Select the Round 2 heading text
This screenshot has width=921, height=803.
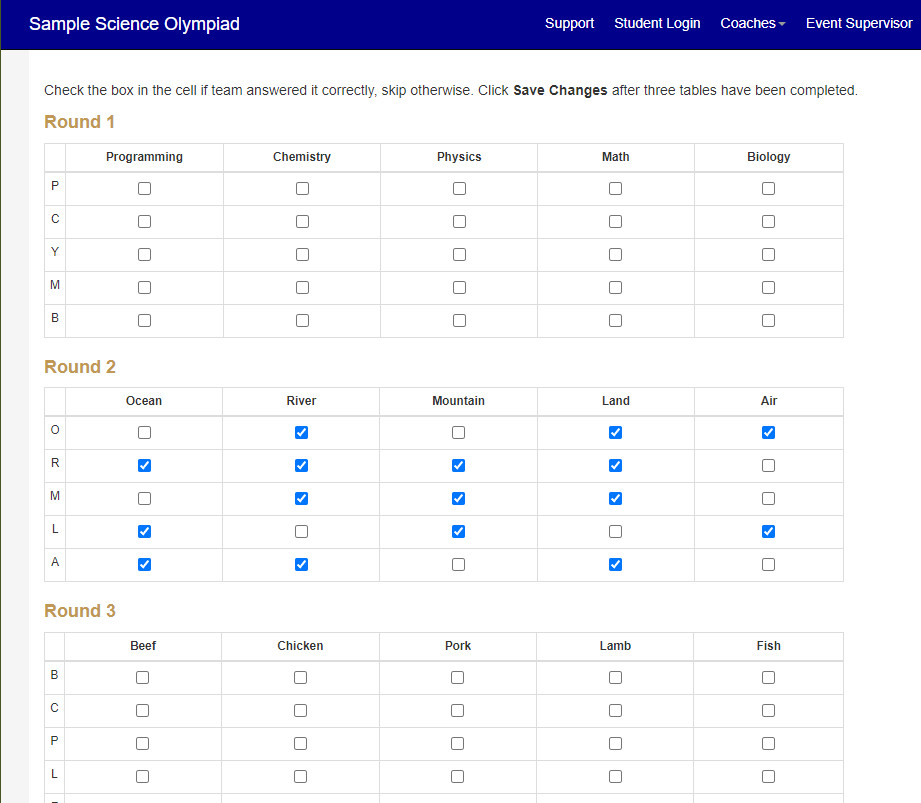pos(80,367)
